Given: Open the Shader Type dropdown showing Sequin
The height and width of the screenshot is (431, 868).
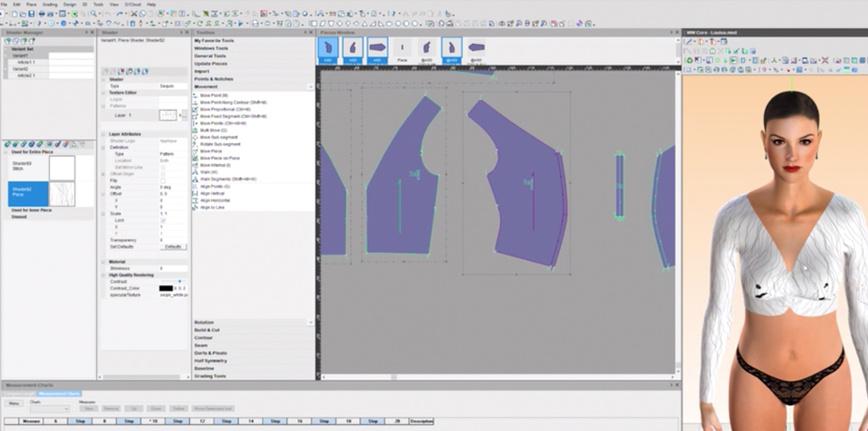Looking at the screenshot, I should tap(173, 86).
